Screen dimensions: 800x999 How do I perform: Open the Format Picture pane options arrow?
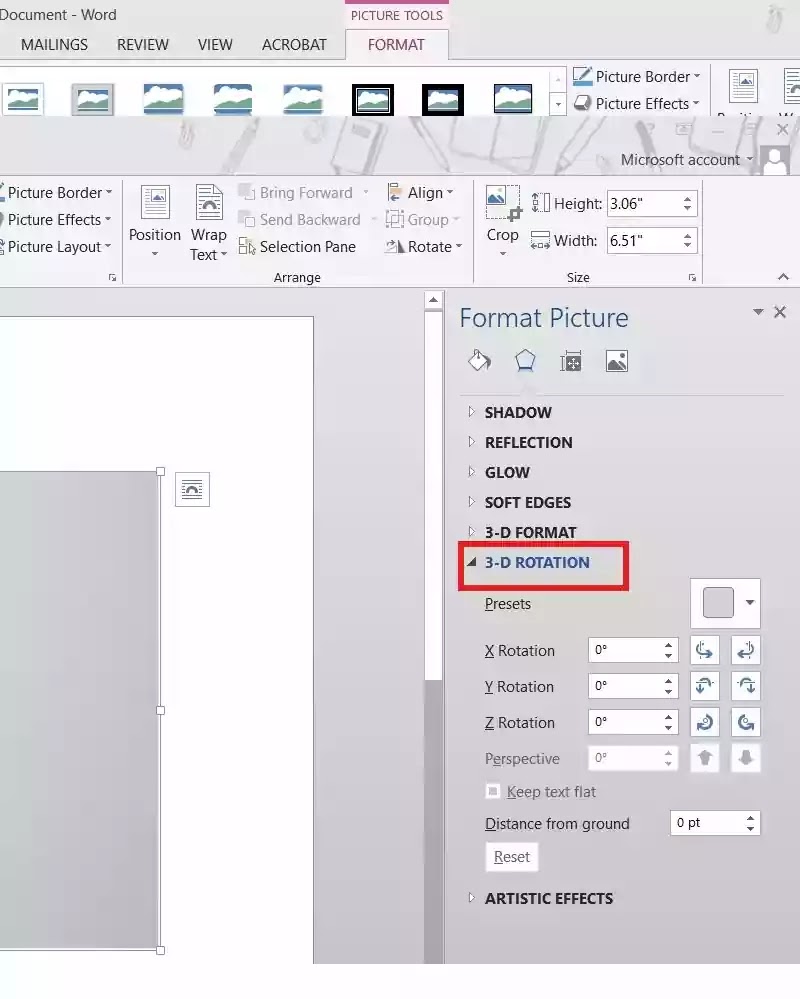point(758,312)
